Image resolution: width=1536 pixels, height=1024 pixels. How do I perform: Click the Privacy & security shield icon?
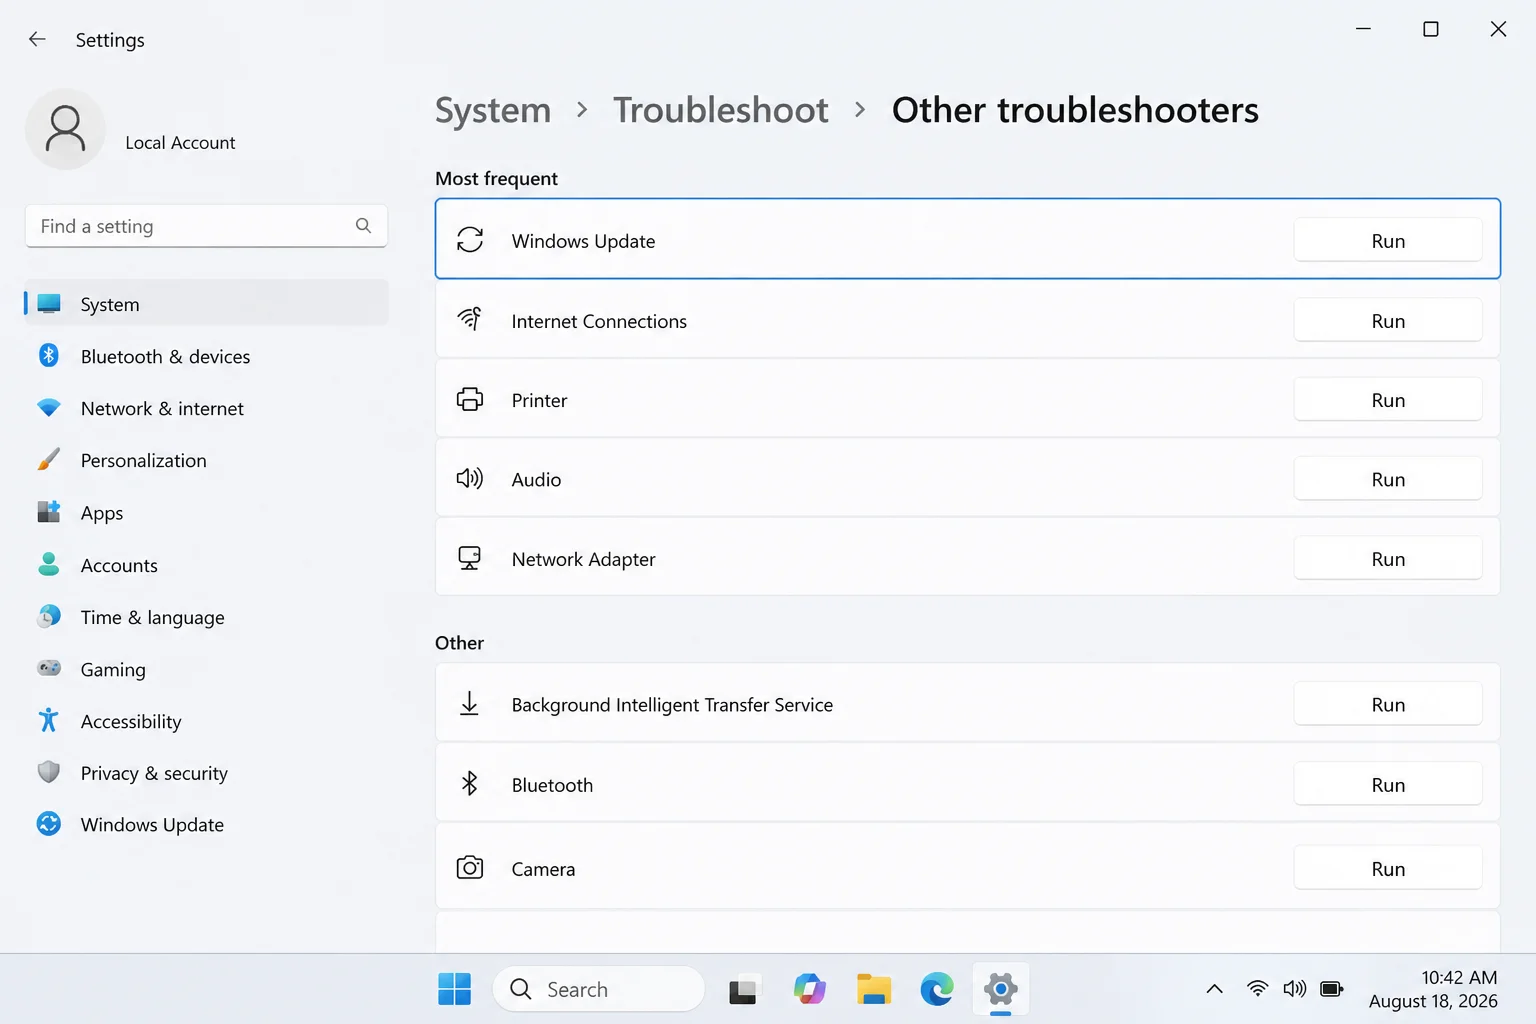click(49, 772)
